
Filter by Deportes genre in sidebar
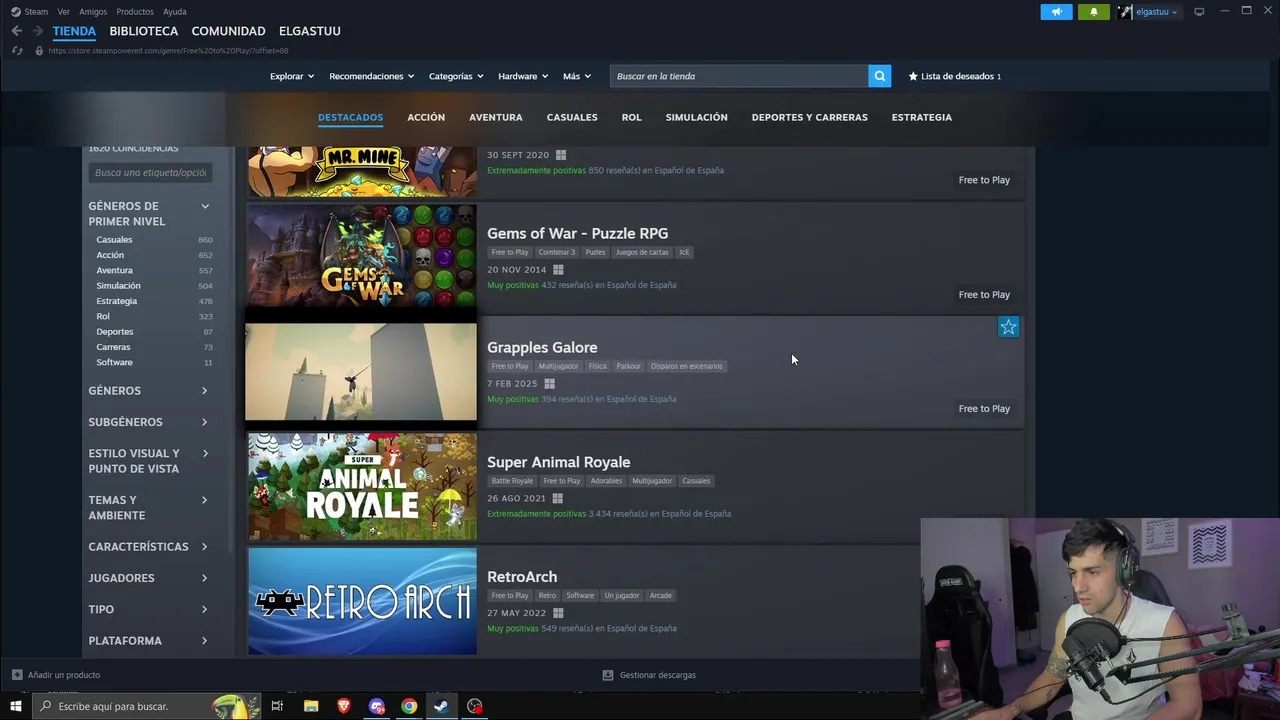(115, 332)
